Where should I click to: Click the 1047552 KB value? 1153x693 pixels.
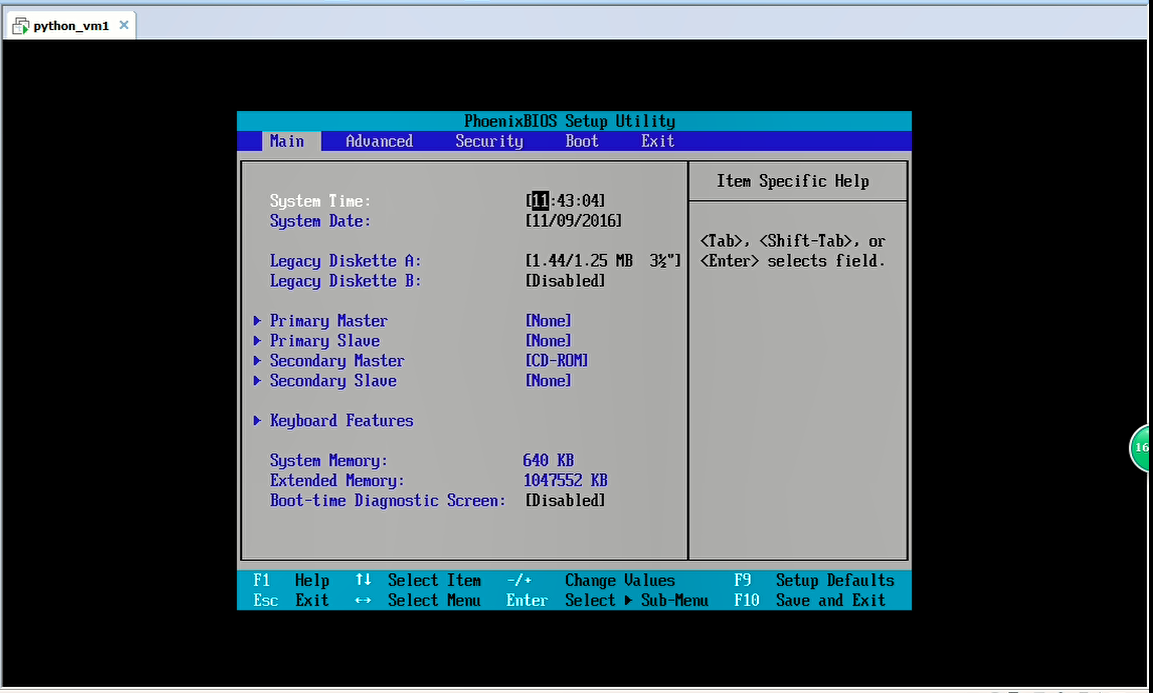click(x=565, y=480)
